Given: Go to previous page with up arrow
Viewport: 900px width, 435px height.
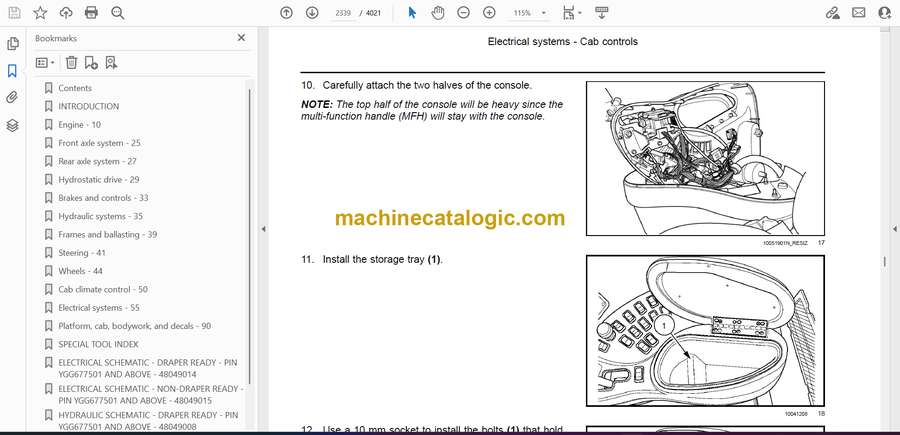Looking at the screenshot, I should point(286,13).
